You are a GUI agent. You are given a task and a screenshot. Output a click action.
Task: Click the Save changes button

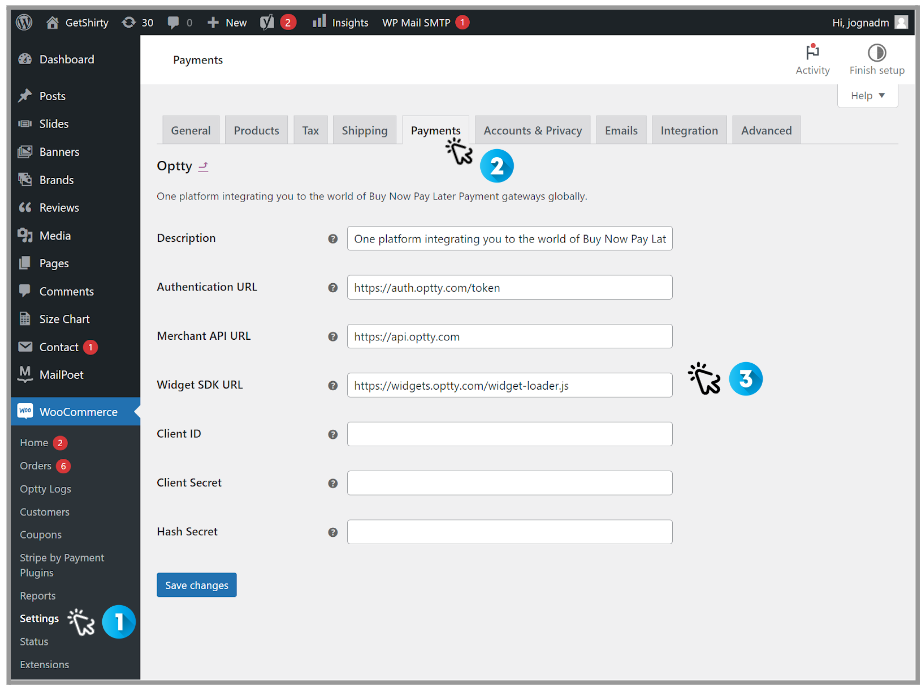tap(196, 585)
